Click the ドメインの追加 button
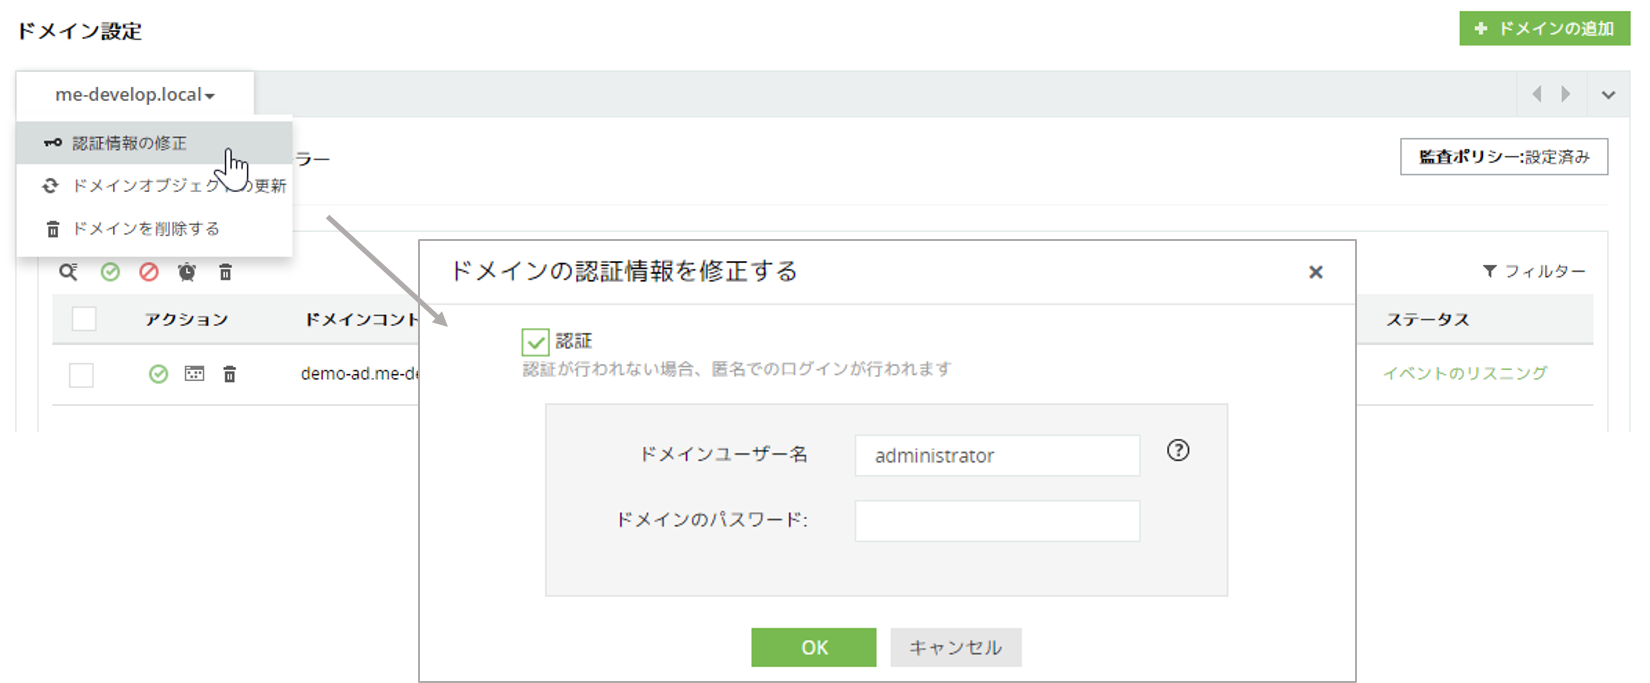 [1544, 29]
